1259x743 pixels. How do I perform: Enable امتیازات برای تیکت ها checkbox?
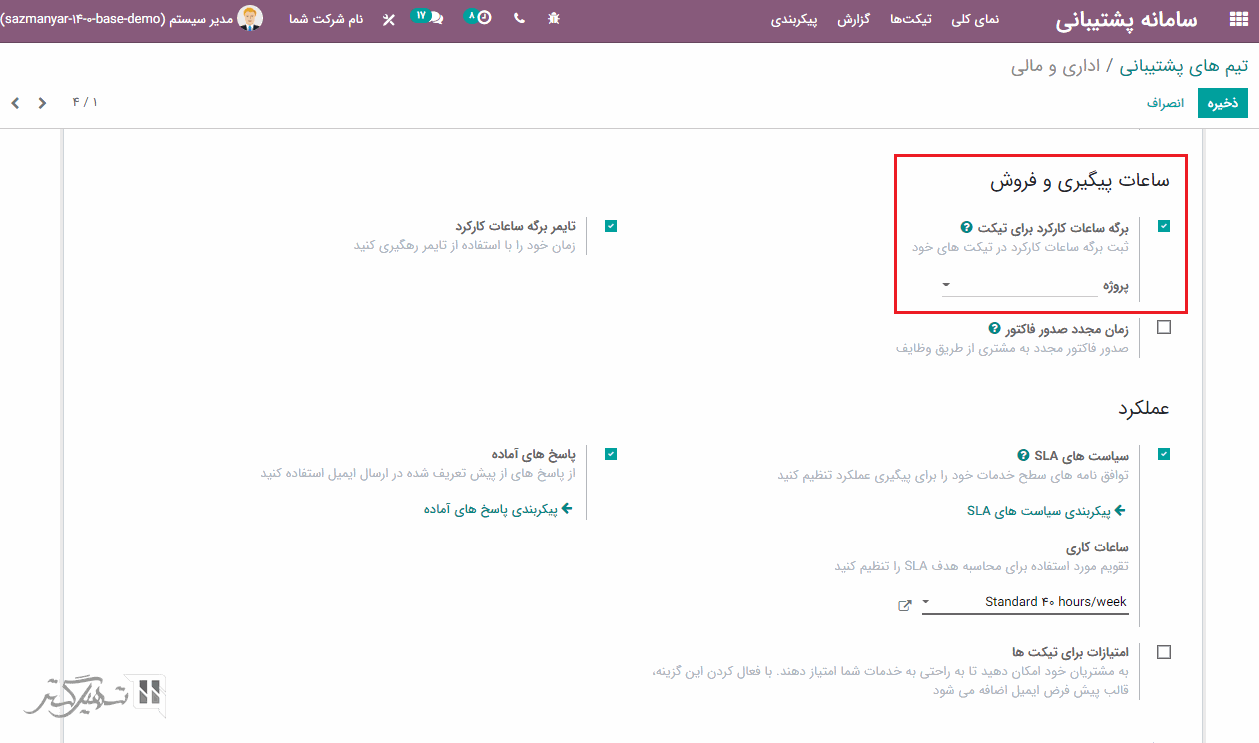[x=1163, y=652]
